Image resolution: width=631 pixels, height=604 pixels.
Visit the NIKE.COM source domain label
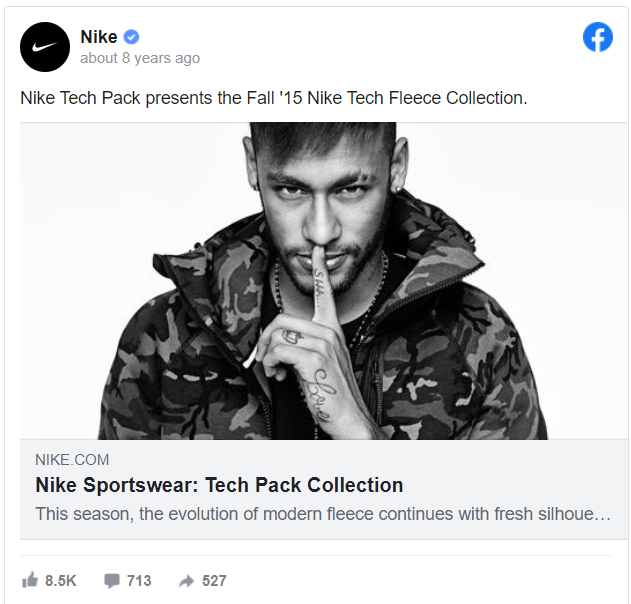coord(72,460)
